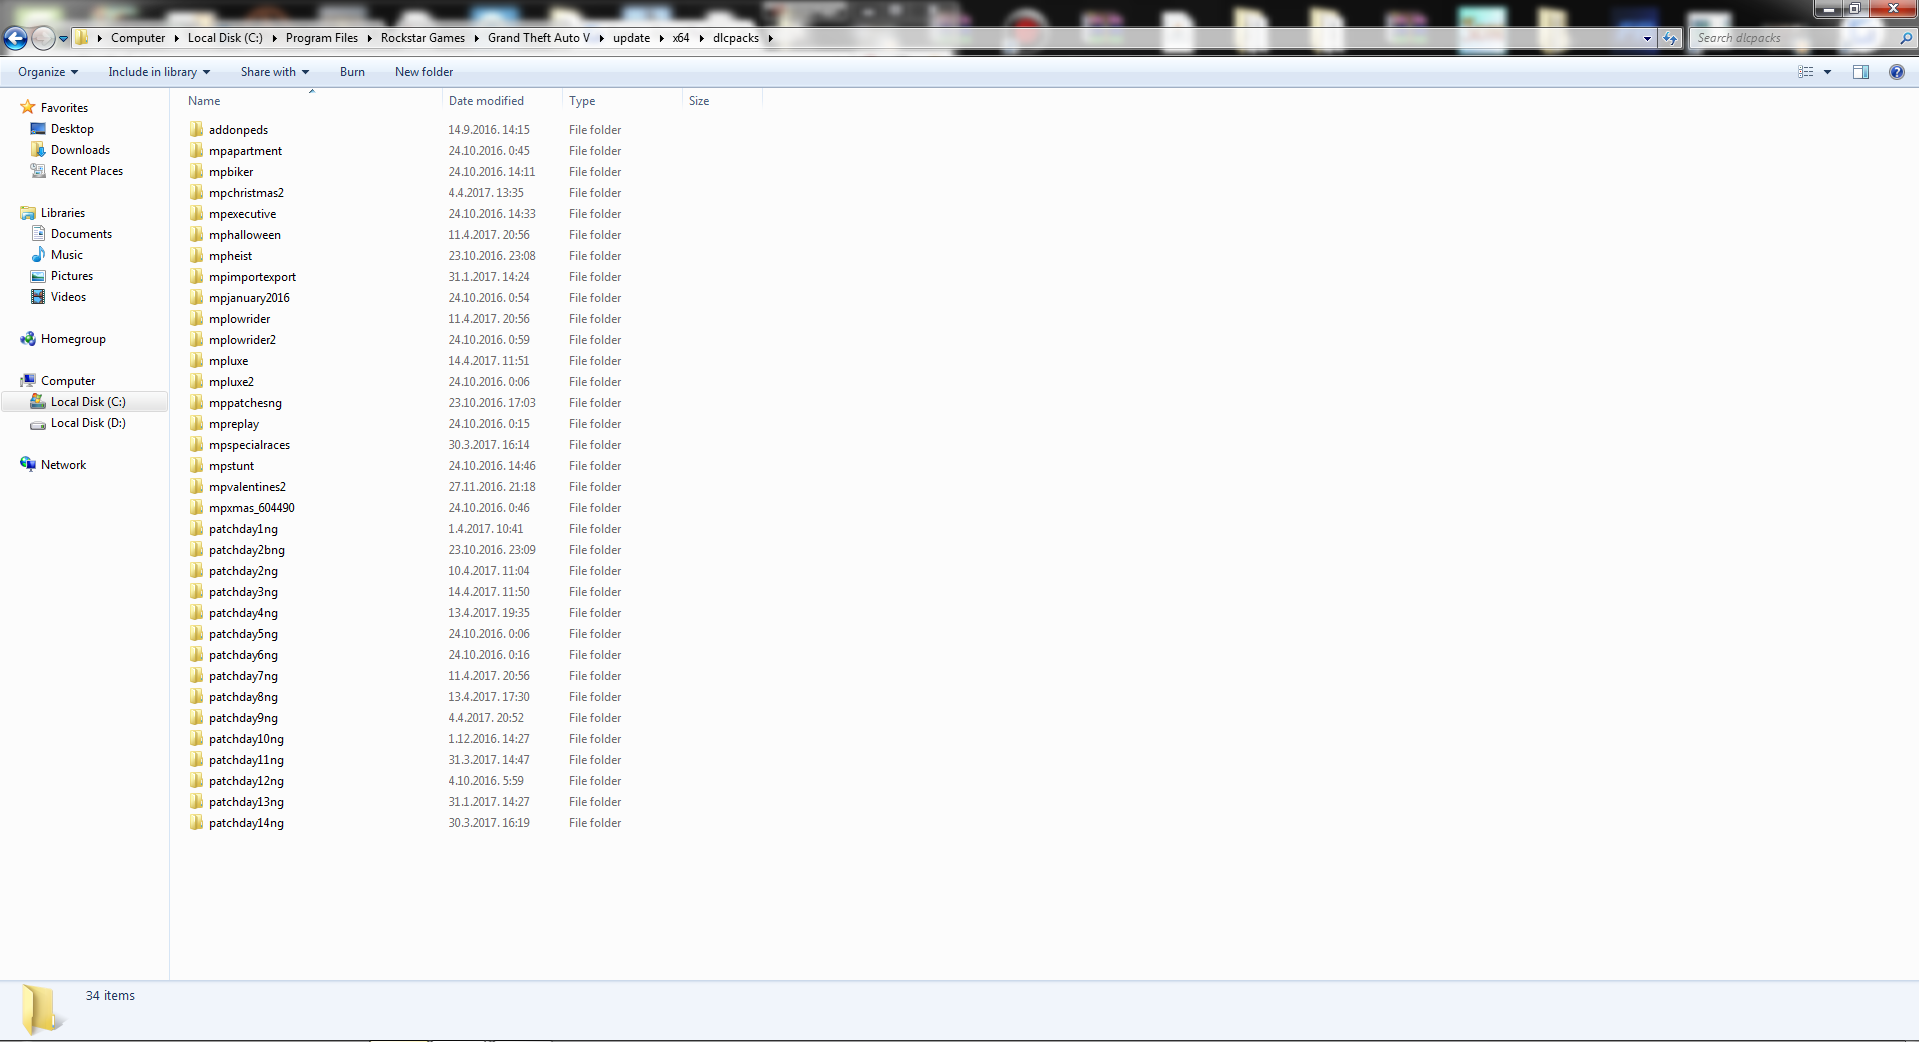Select the mphalloween folder icon
Screen dimensions: 1919x1042
click(x=196, y=235)
